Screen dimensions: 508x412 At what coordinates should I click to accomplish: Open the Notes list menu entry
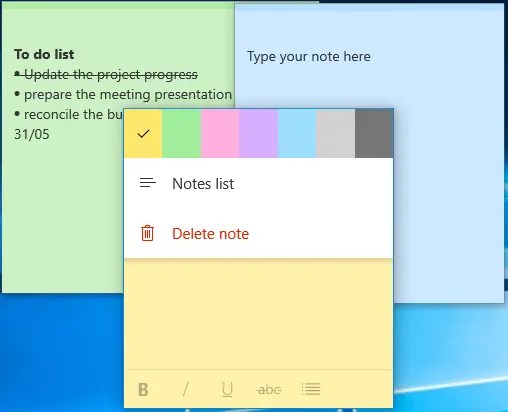[x=259, y=183]
